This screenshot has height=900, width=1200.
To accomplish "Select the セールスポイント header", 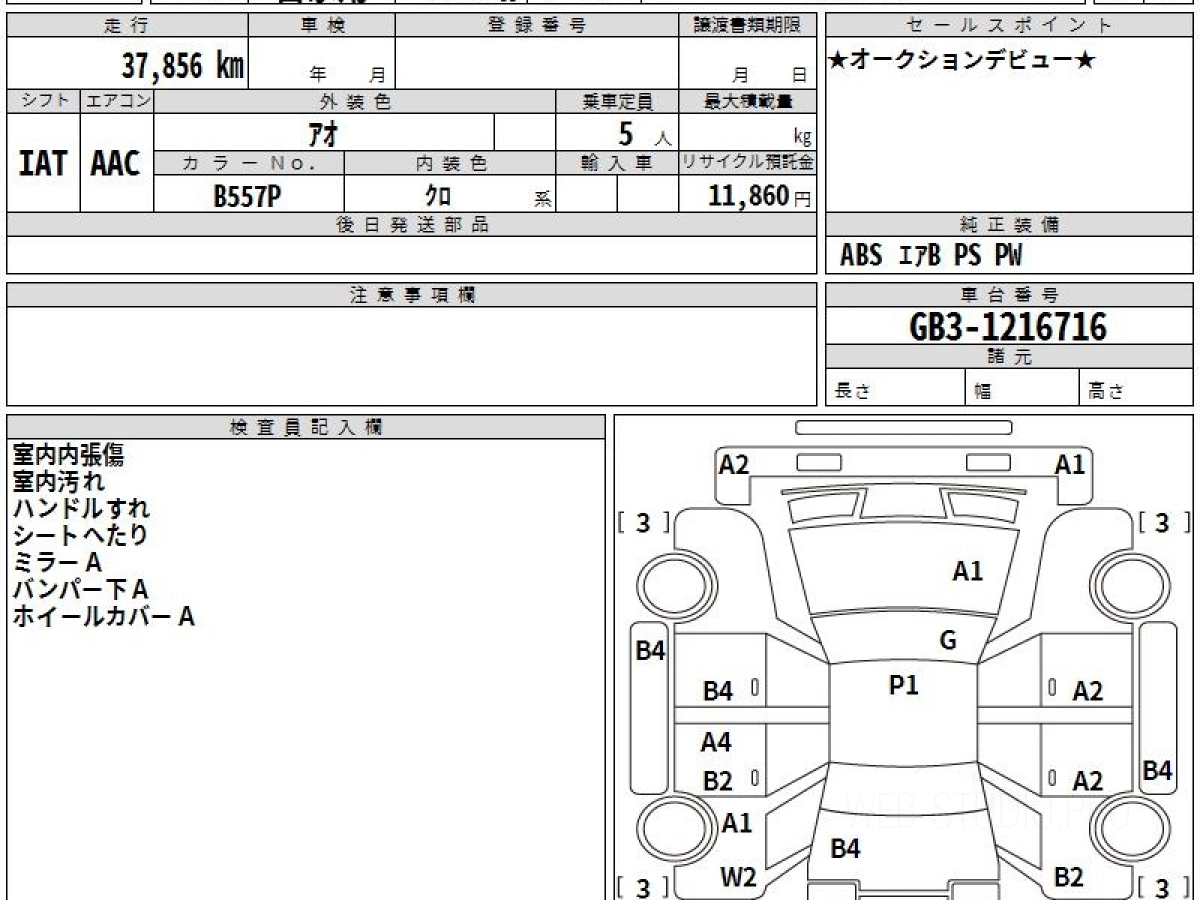I will point(1009,26).
